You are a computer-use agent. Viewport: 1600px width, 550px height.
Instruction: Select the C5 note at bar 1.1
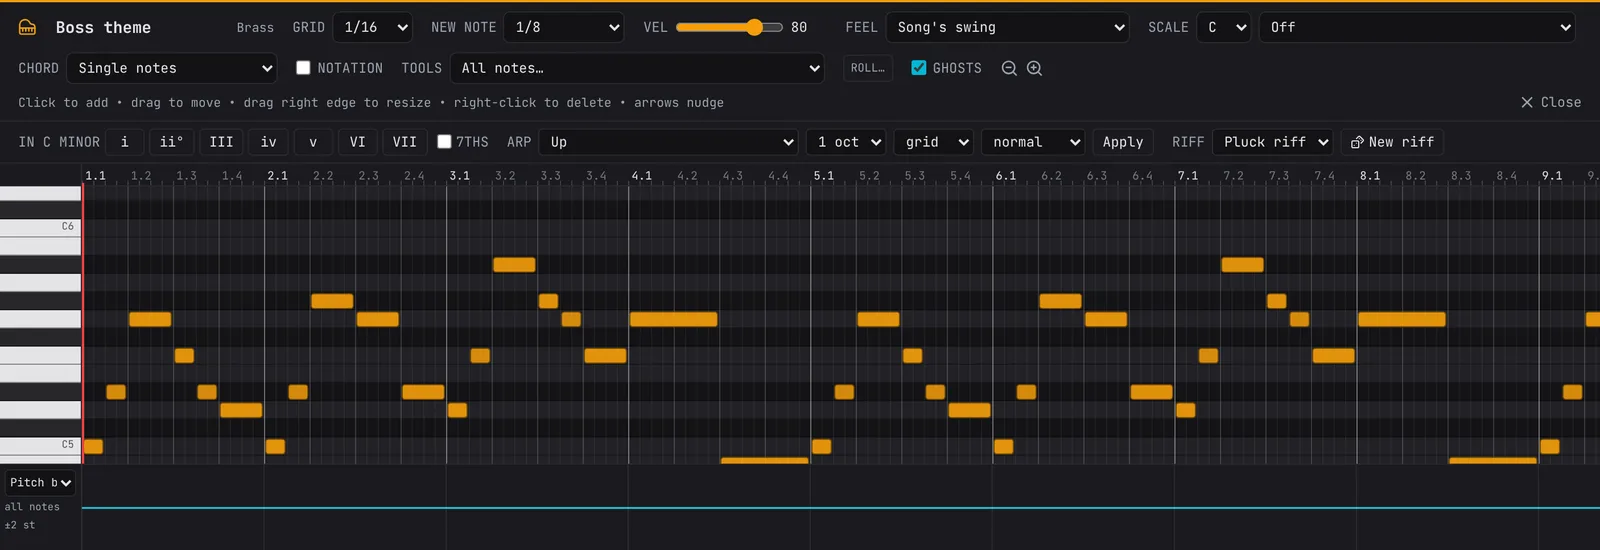[x=93, y=446]
